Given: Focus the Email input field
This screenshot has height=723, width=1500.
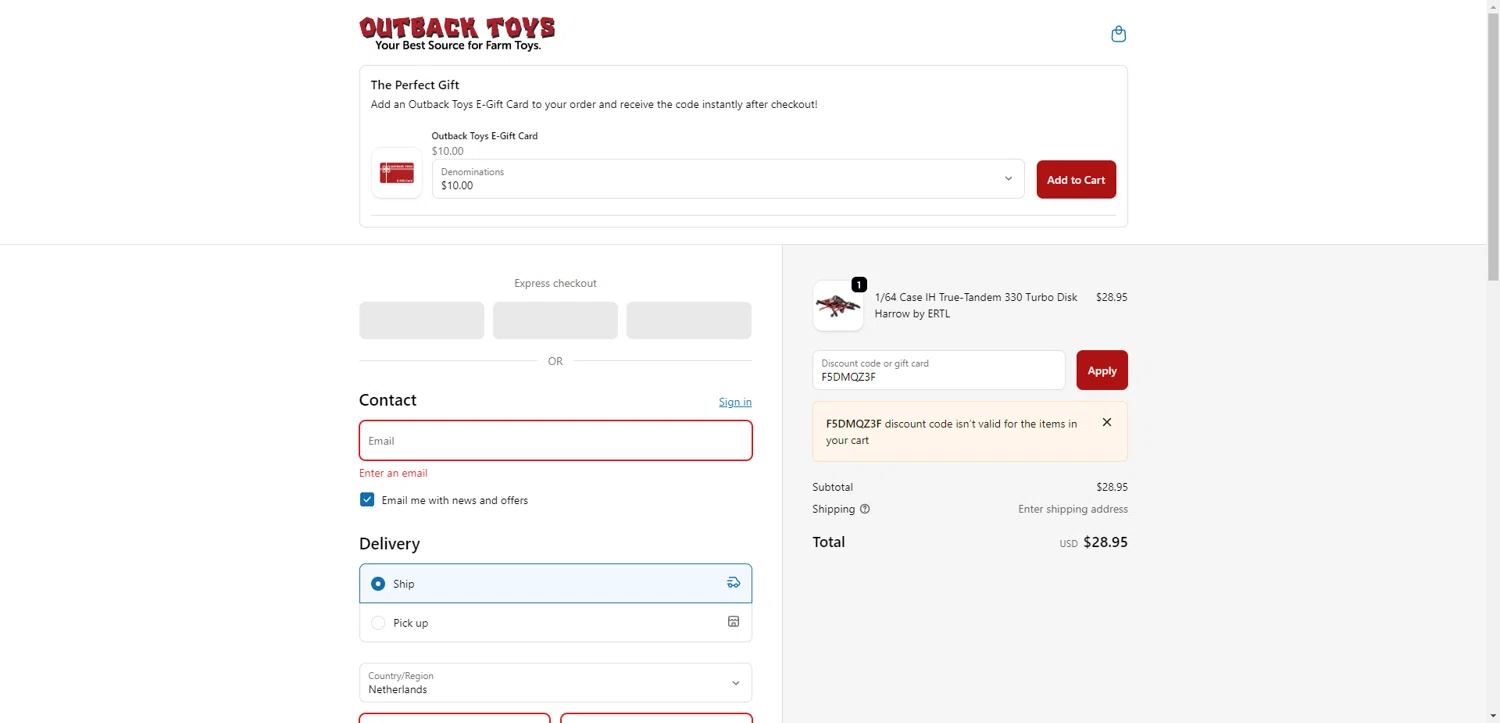Looking at the screenshot, I should [555, 440].
